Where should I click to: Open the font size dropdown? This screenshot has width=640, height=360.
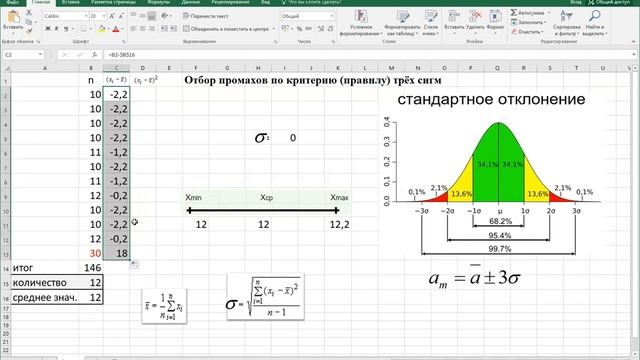coord(104,16)
